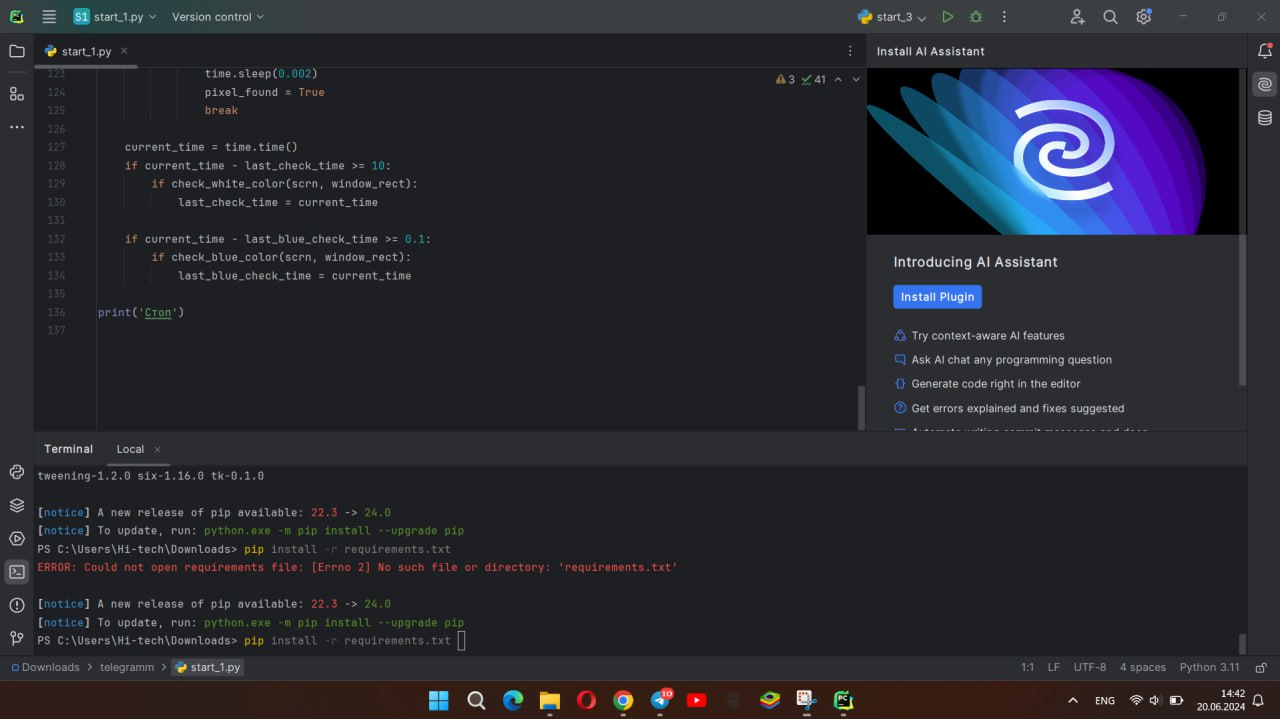
Task: Run the start_3 configuration
Action: (x=947, y=17)
